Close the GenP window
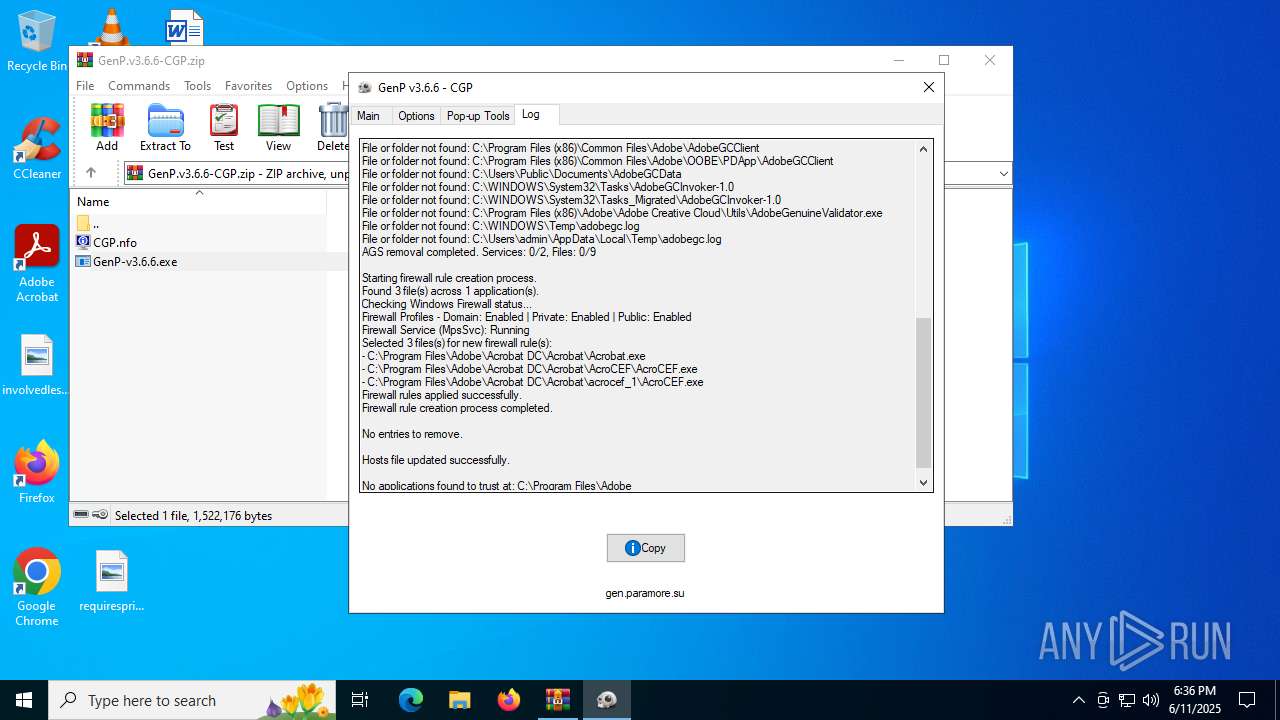This screenshot has width=1280, height=720. (929, 87)
